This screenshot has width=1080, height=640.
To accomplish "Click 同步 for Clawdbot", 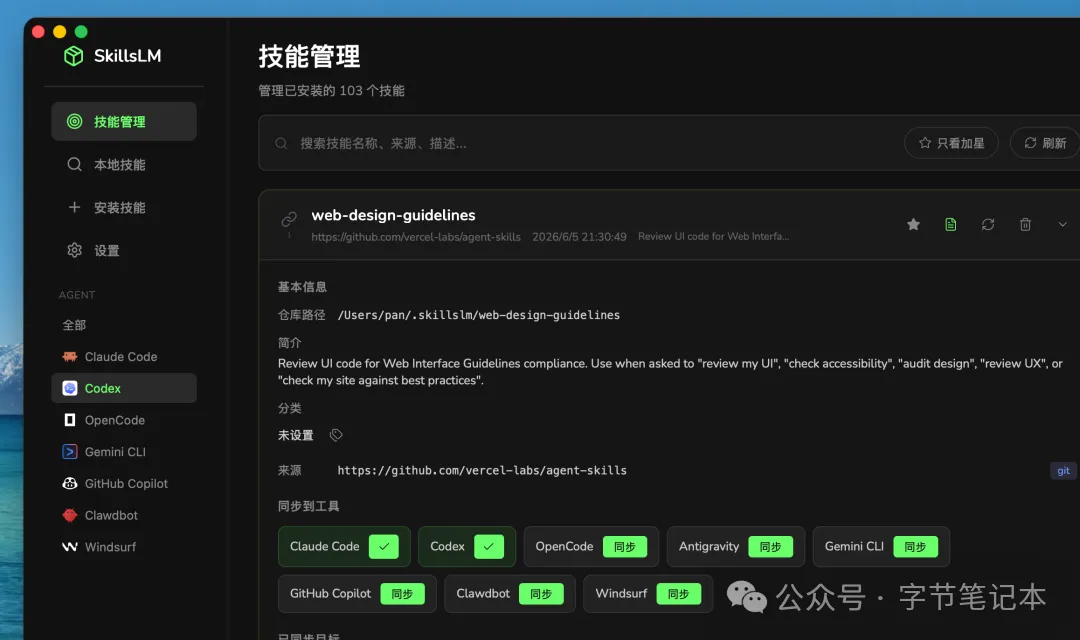I will (541, 594).
